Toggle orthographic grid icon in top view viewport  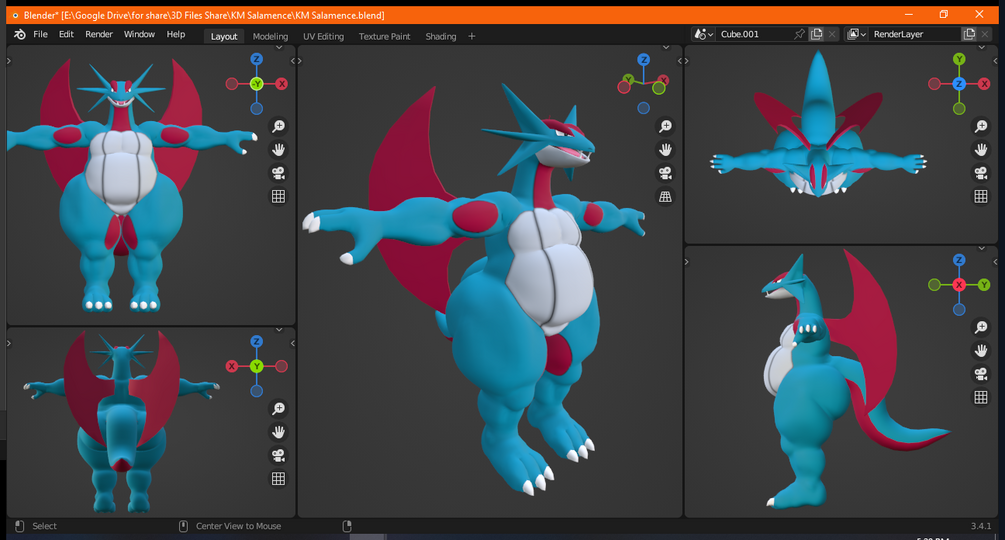pos(981,197)
